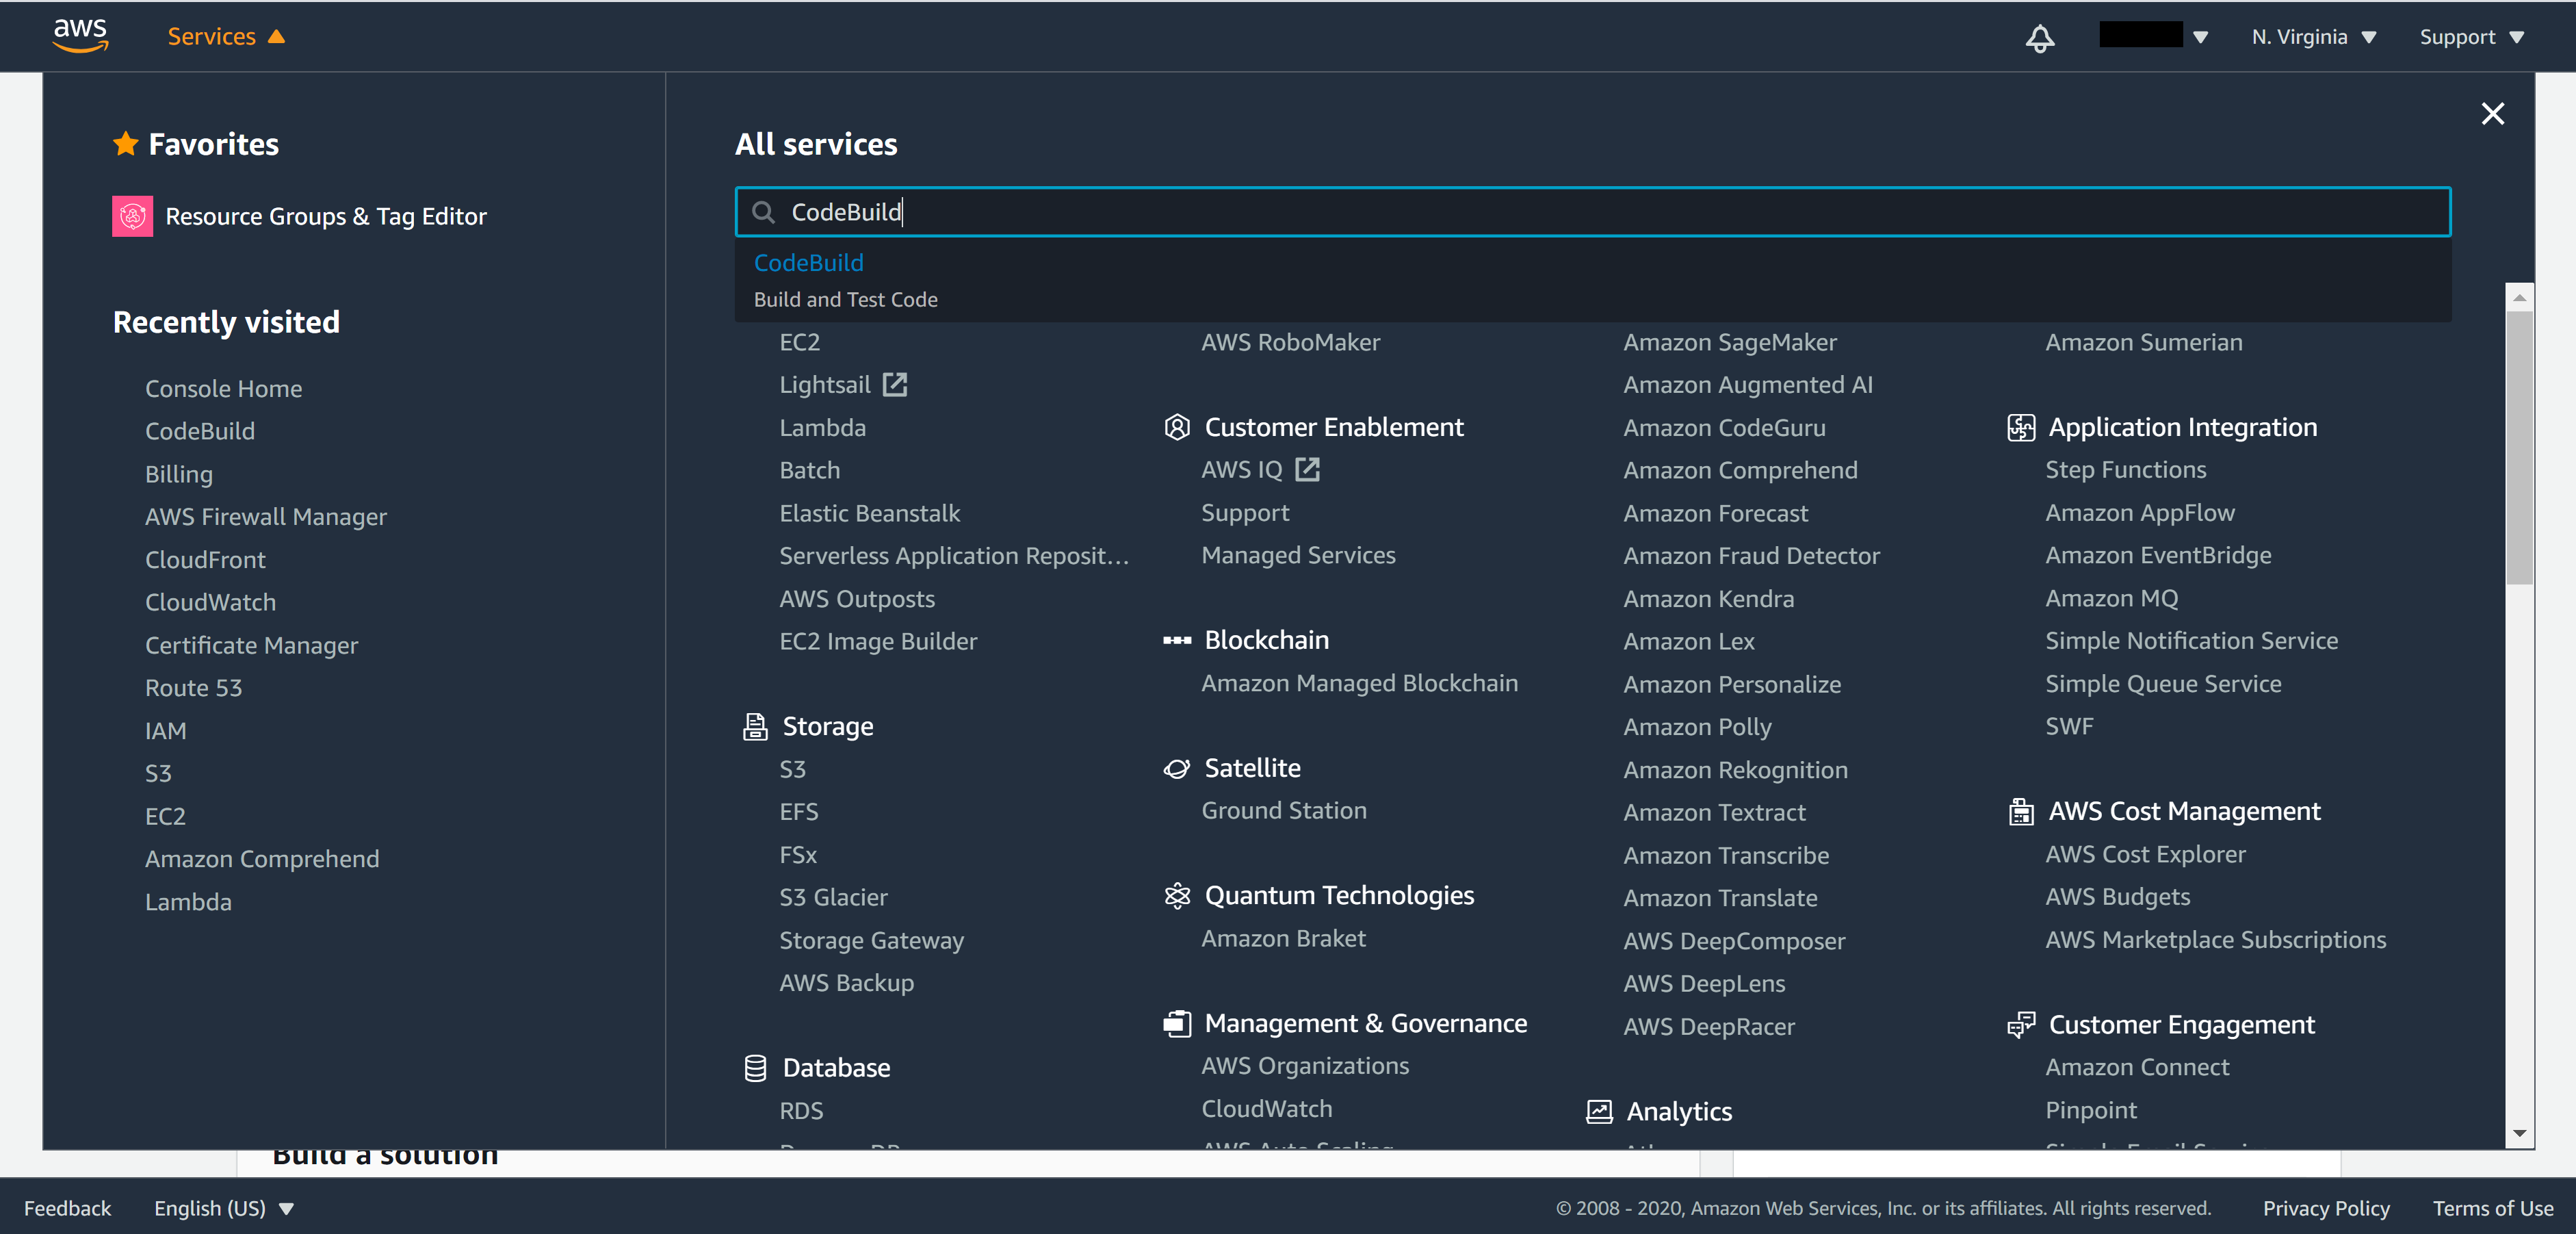Click in the CodeBuild search field
The image size is (2576, 1234).
1592,212
